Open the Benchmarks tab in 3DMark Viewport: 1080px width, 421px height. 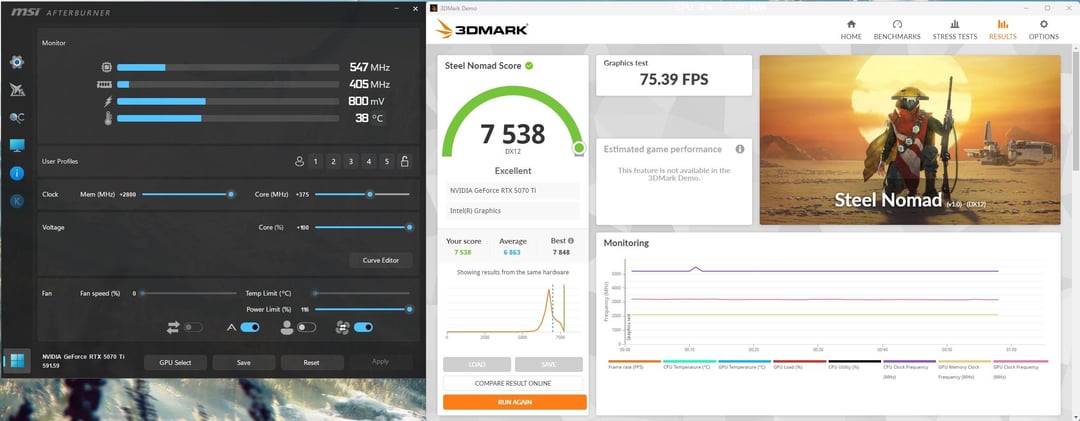click(896, 30)
